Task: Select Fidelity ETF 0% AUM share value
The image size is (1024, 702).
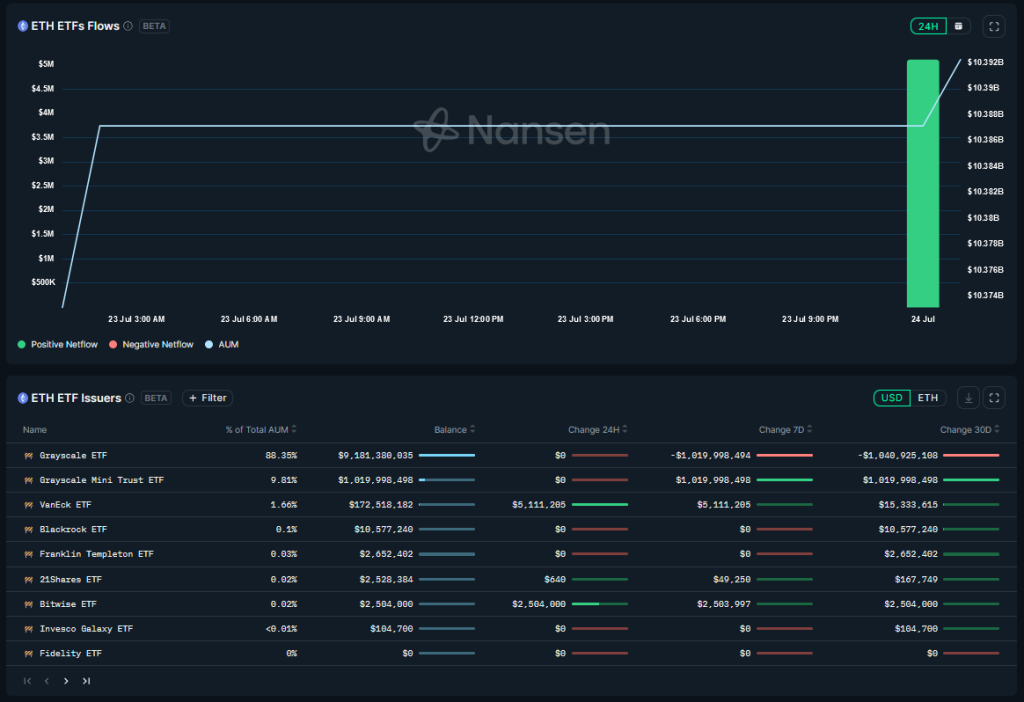Action: click(291, 654)
